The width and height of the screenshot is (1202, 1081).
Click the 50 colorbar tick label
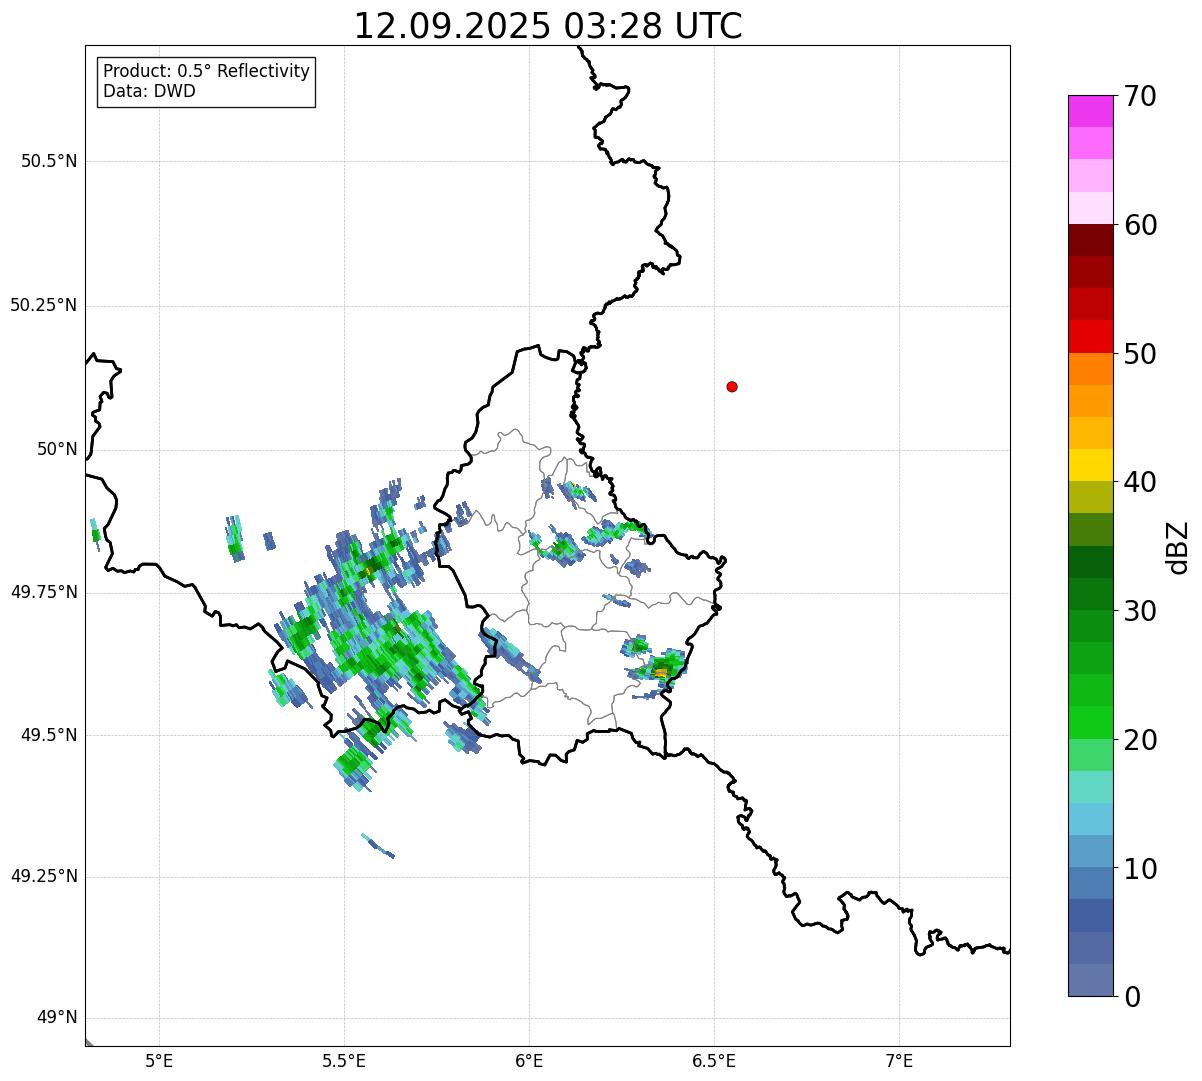coord(1140,354)
